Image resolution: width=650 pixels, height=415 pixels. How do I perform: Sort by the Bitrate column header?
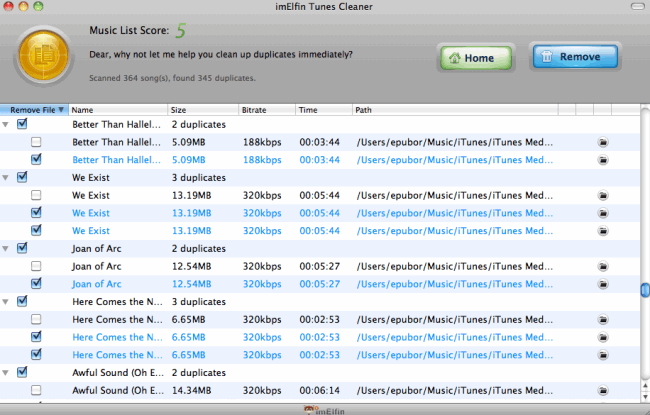coord(267,110)
